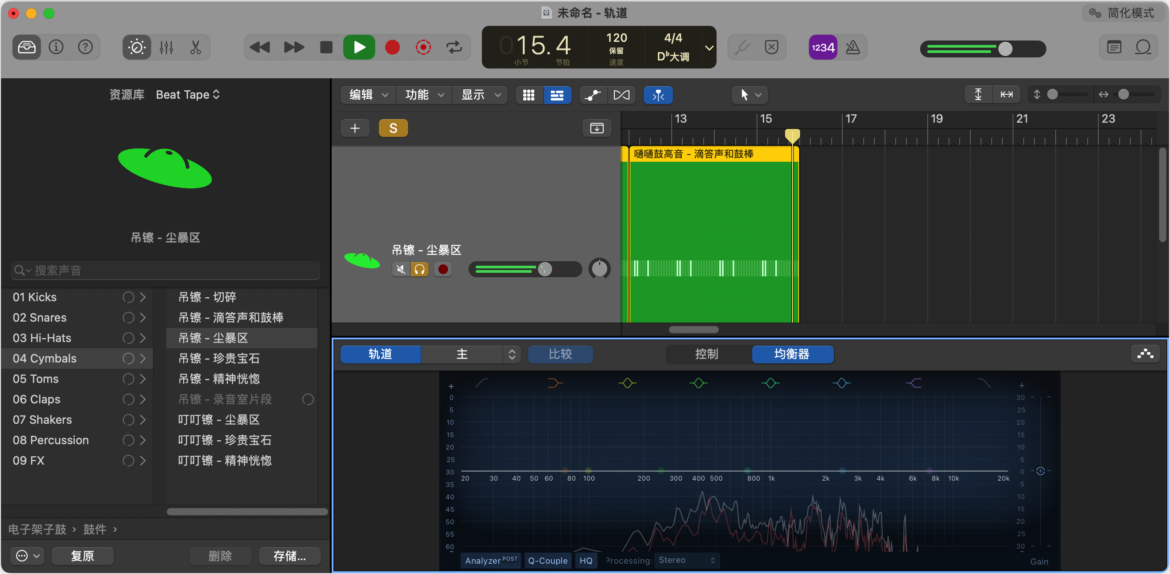Click the 吊镲 - 尘暴区 track volume slider

[x=525, y=269]
